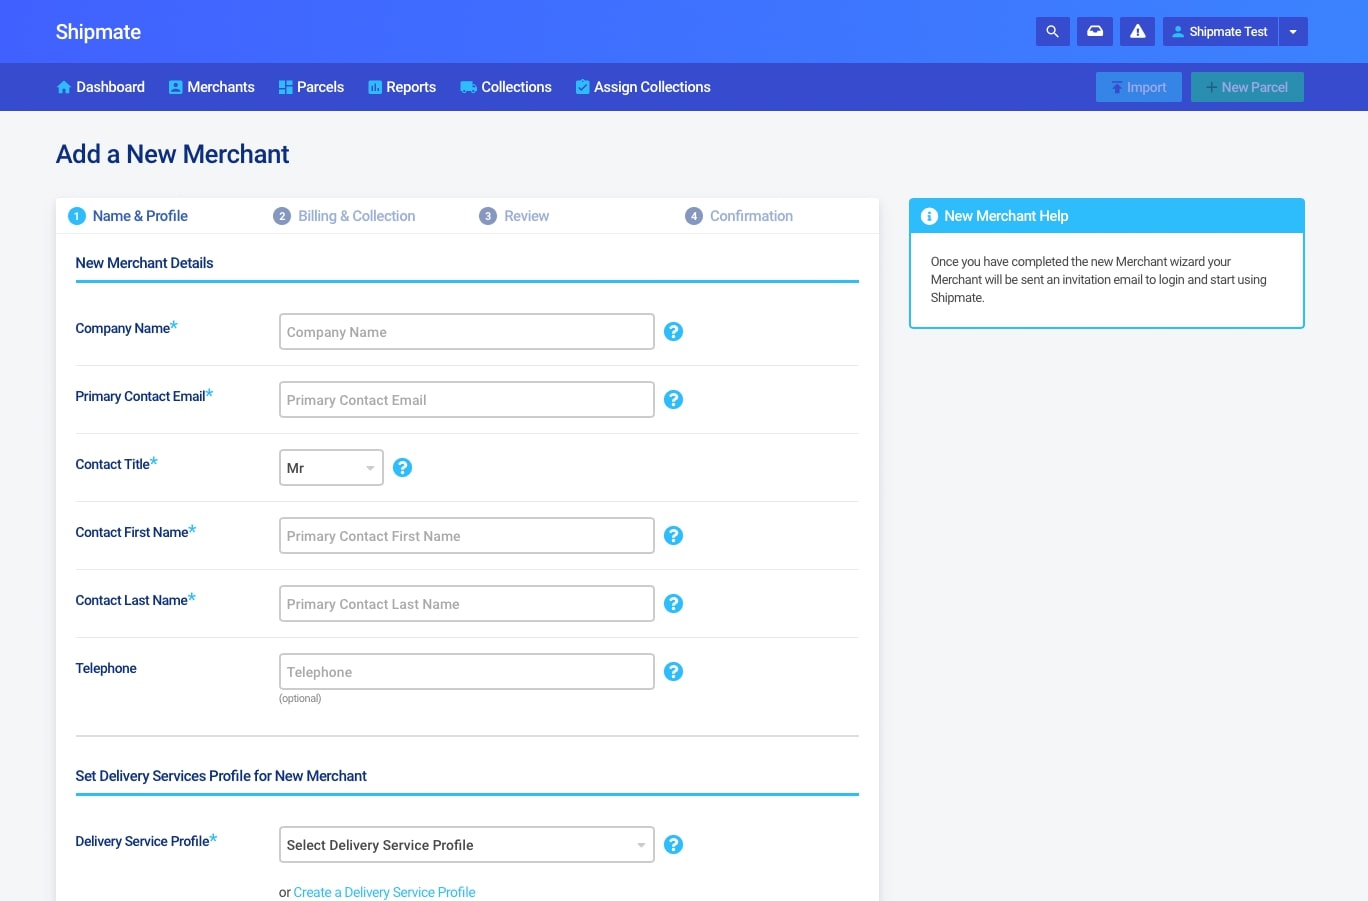Open the Assign Collections menu item
The height and width of the screenshot is (901, 1368).
click(x=643, y=87)
